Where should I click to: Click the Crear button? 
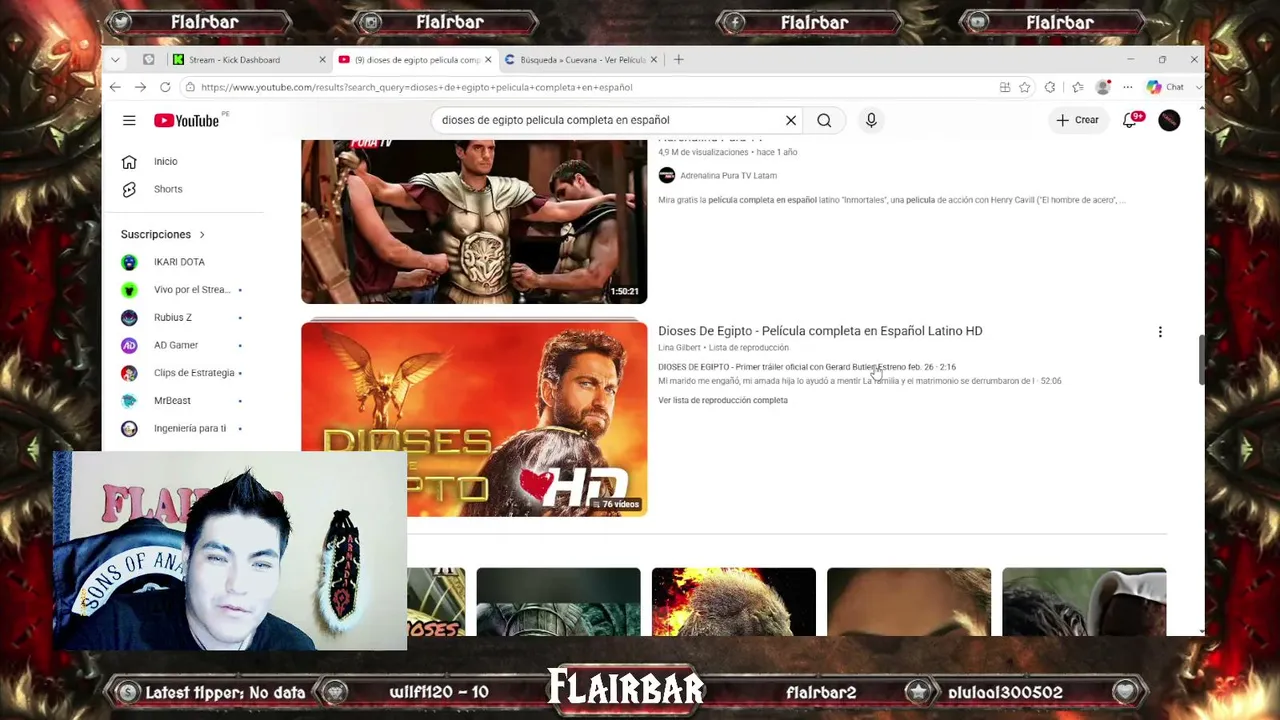[1077, 120]
